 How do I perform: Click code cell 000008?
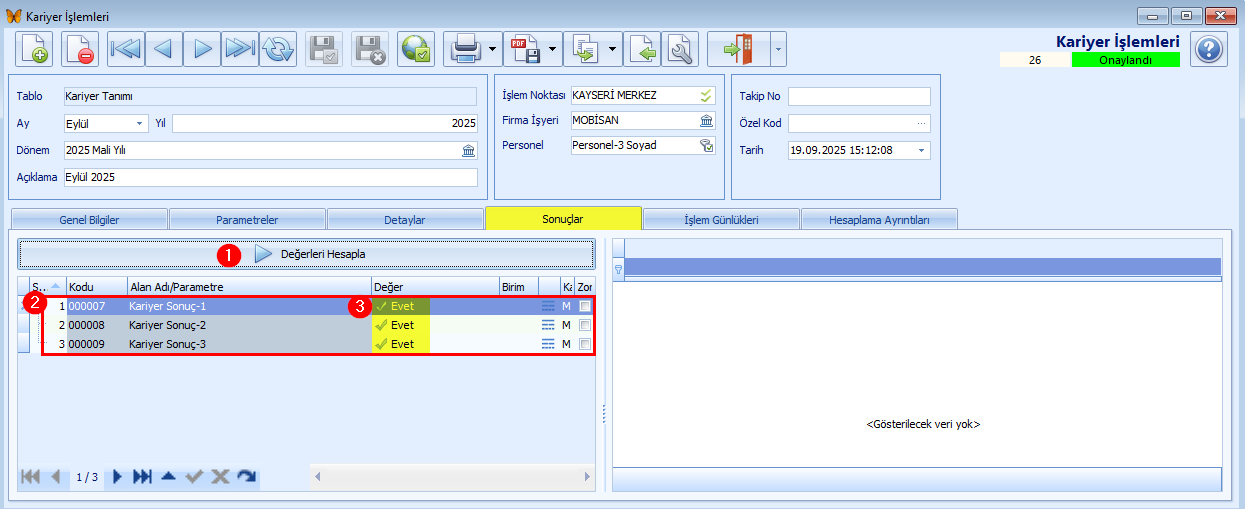click(x=96, y=325)
